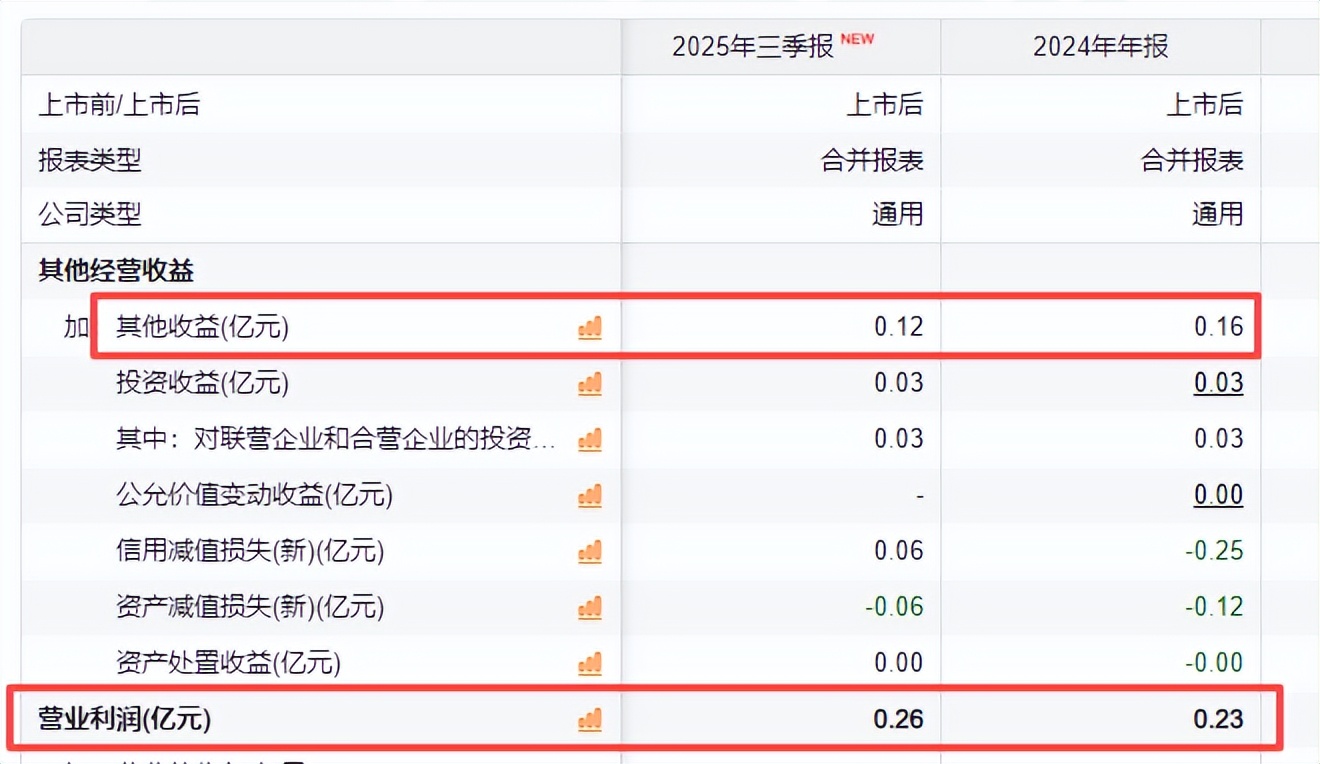Click underlined 0.00 公允价值变动收益 value for 2024
1320x764 pixels.
tap(1218, 495)
